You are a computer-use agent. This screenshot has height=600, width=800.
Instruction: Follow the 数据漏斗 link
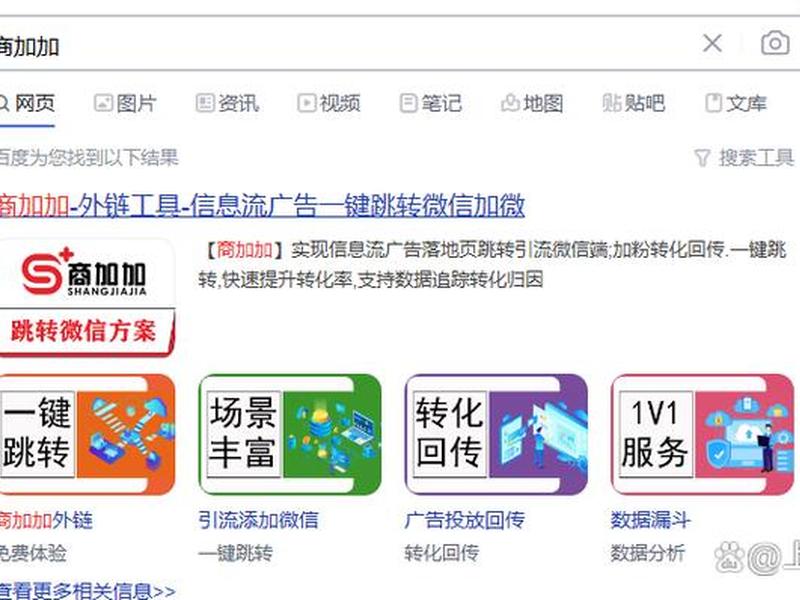651,520
